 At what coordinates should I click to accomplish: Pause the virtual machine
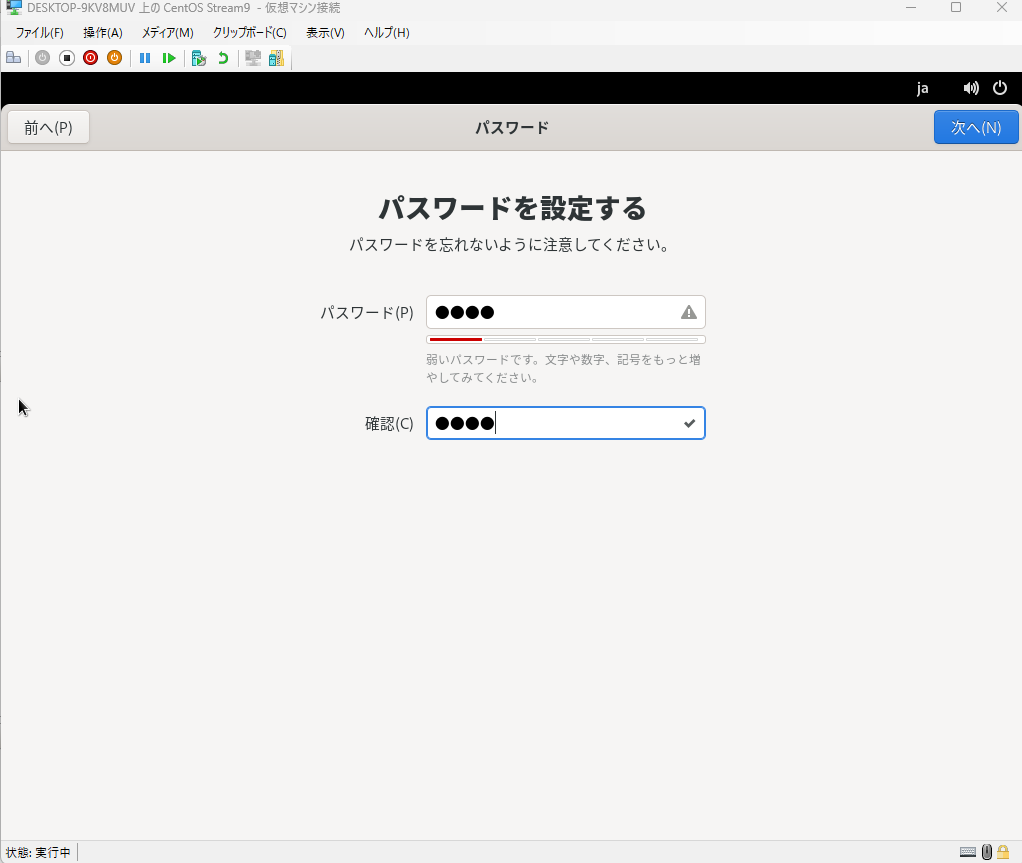[145, 58]
